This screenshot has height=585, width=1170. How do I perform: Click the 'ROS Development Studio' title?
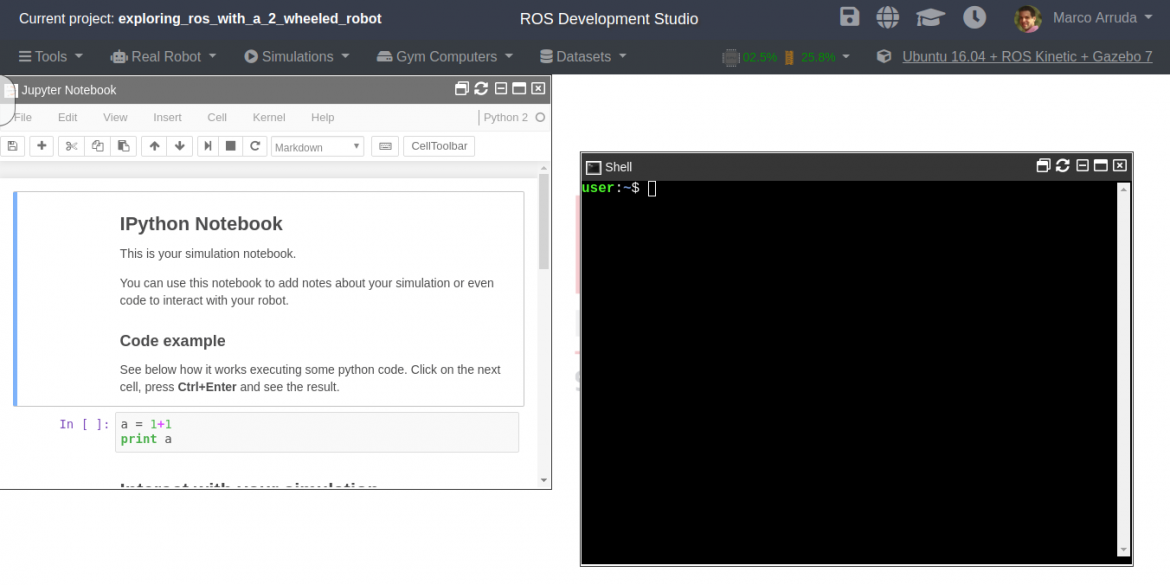point(609,19)
